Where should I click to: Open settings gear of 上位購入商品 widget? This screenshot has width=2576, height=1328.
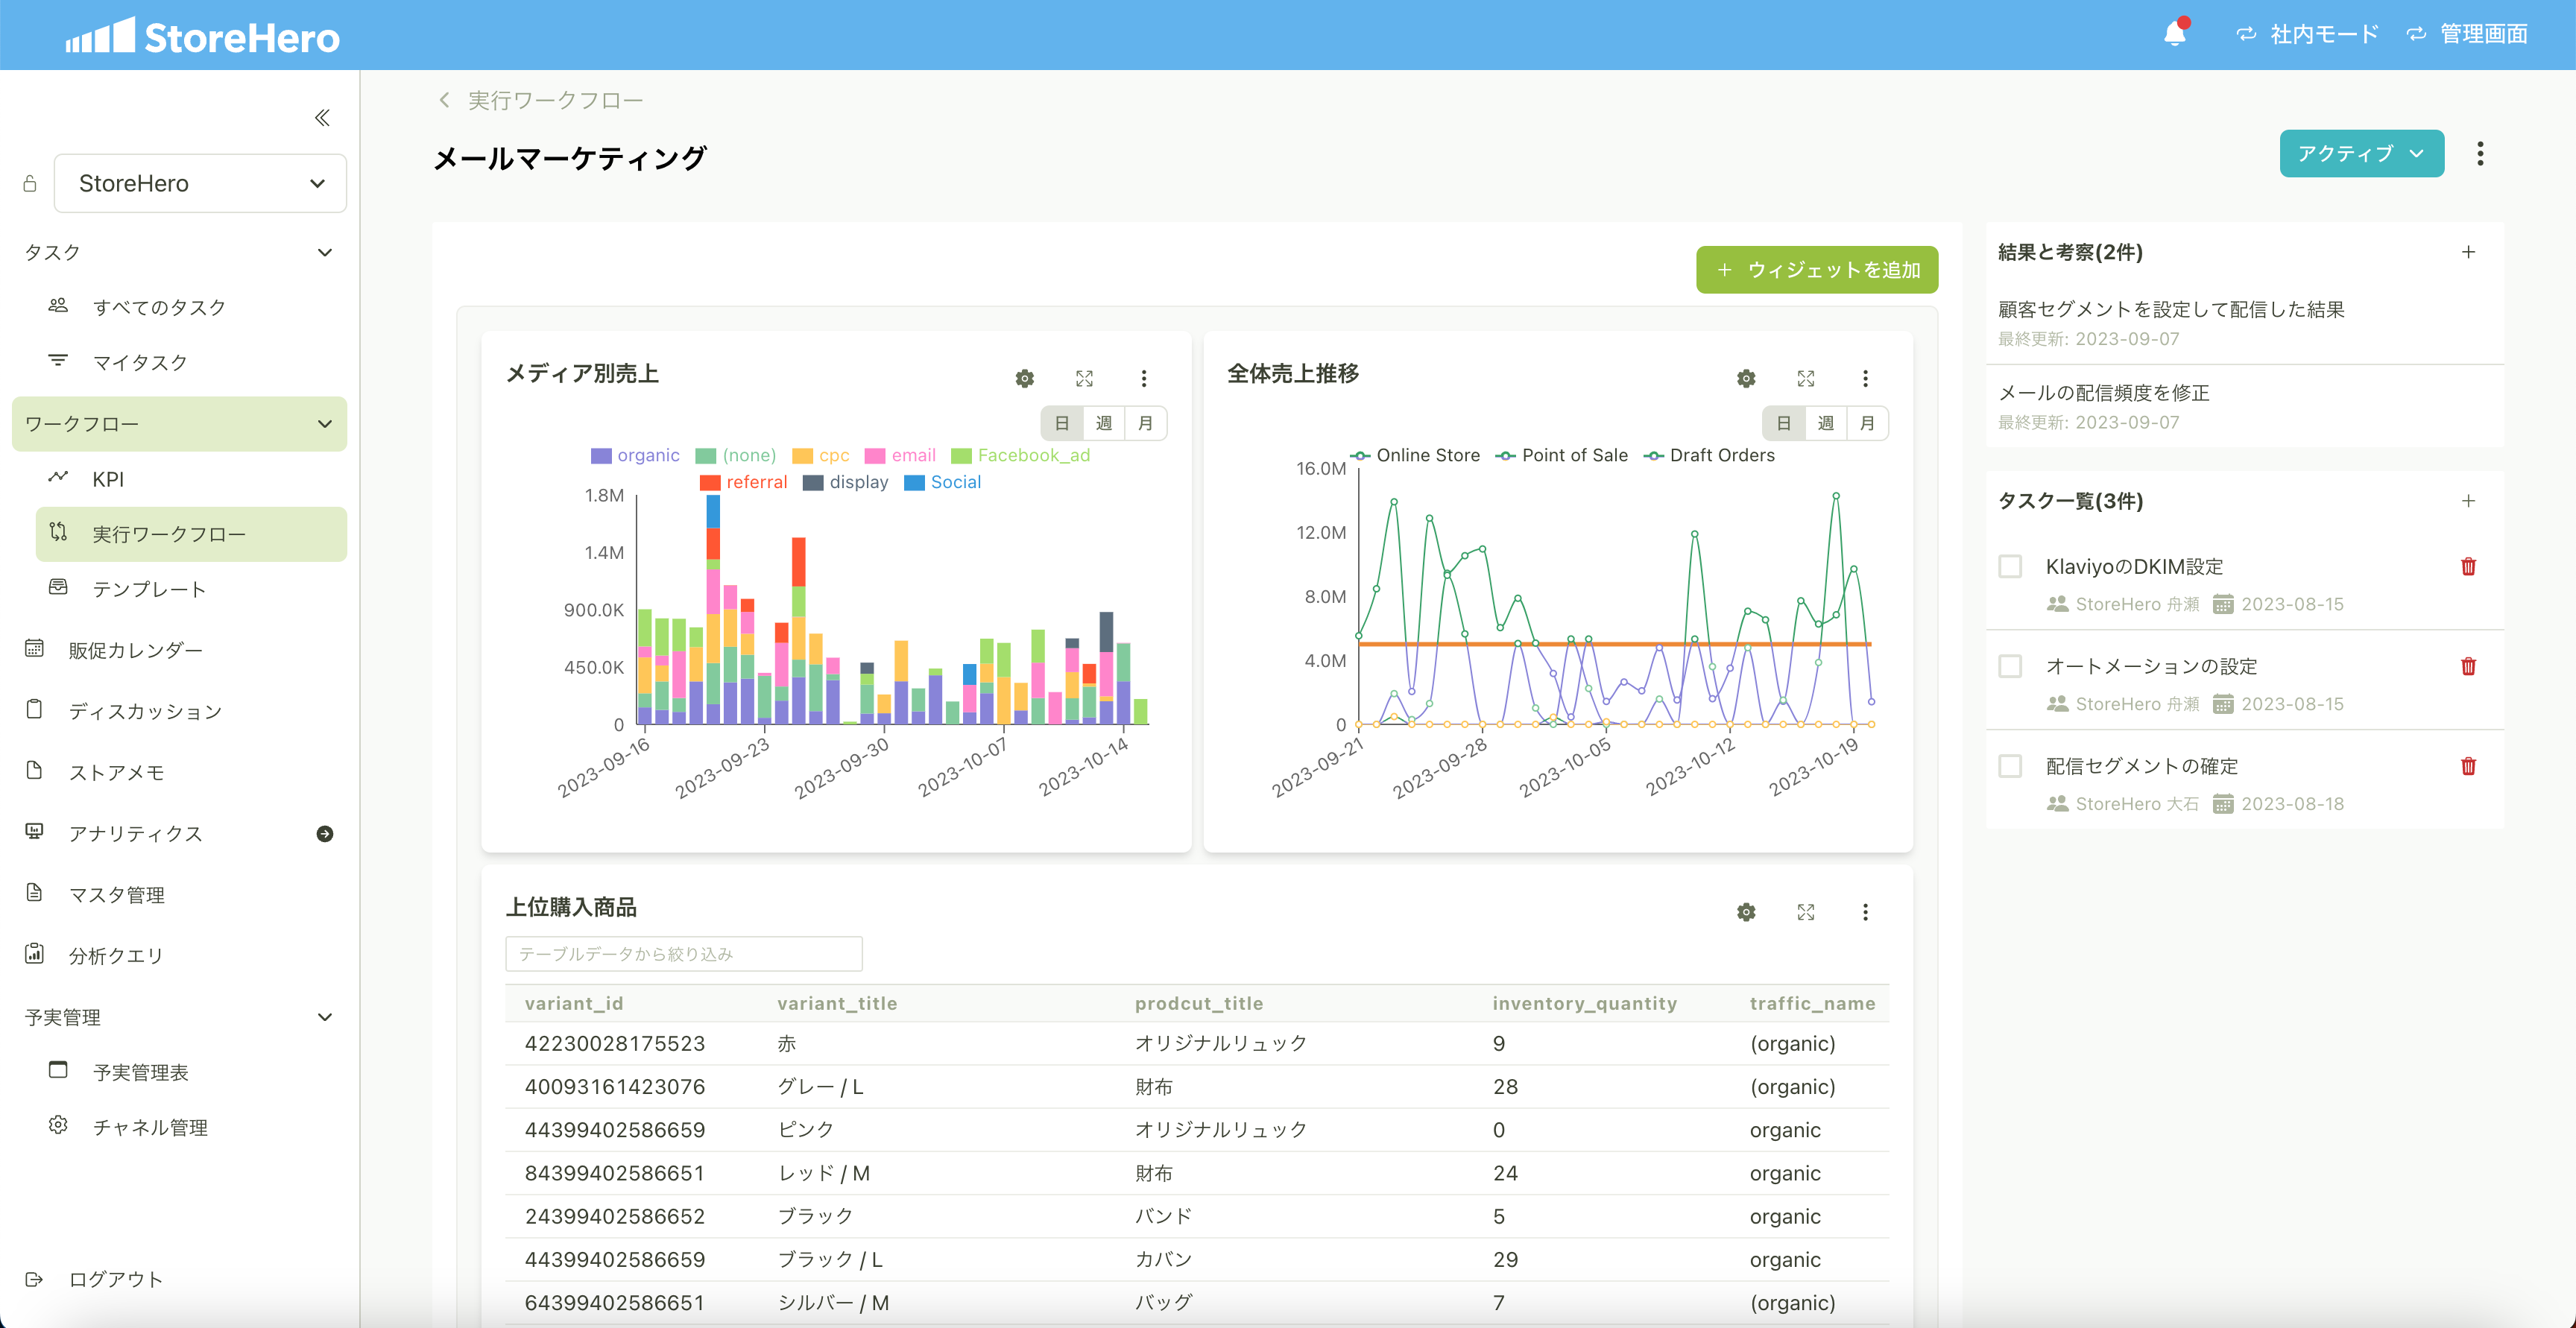tap(1746, 912)
